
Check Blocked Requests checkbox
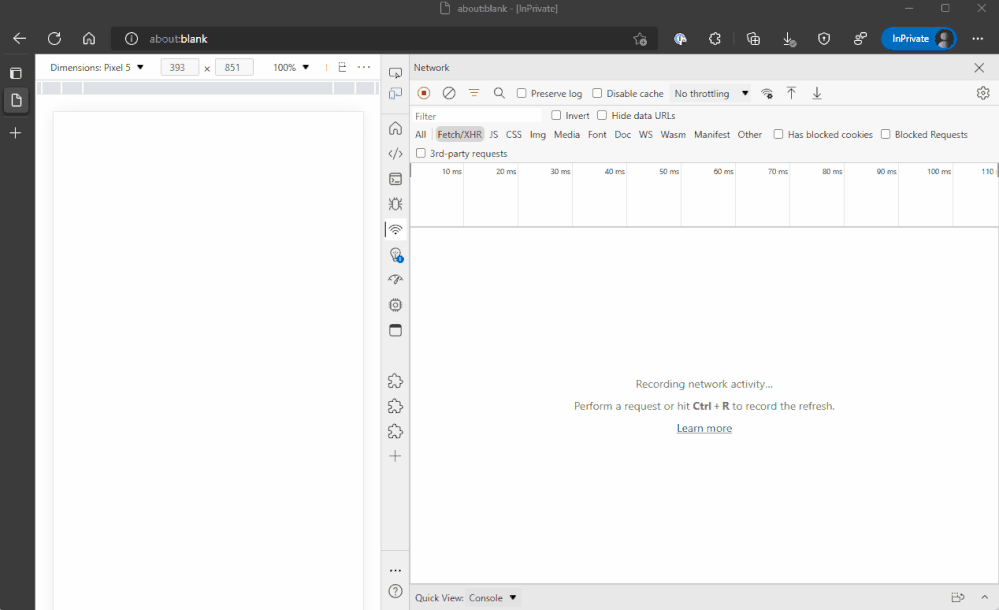coord(886,134)
